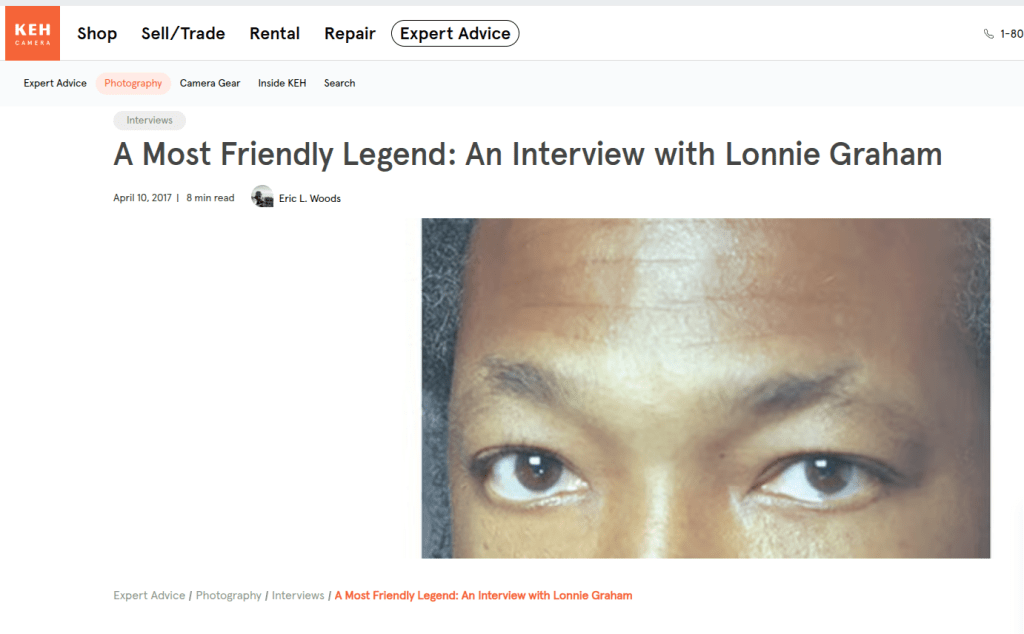Open Search in the sub-navigation
This screenshot has width=1024, height=634.
340,83
